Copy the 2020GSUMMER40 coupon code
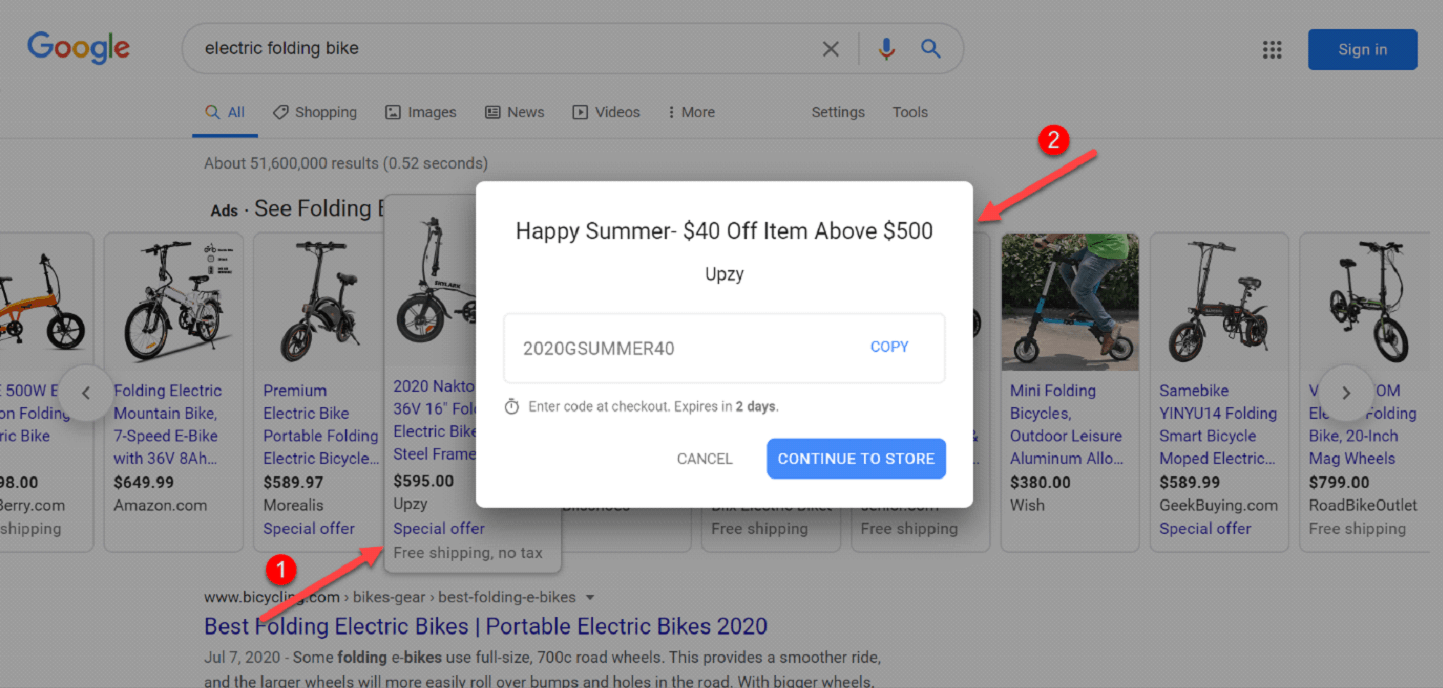The image size is (1443, 688). (x=889, y=347)
